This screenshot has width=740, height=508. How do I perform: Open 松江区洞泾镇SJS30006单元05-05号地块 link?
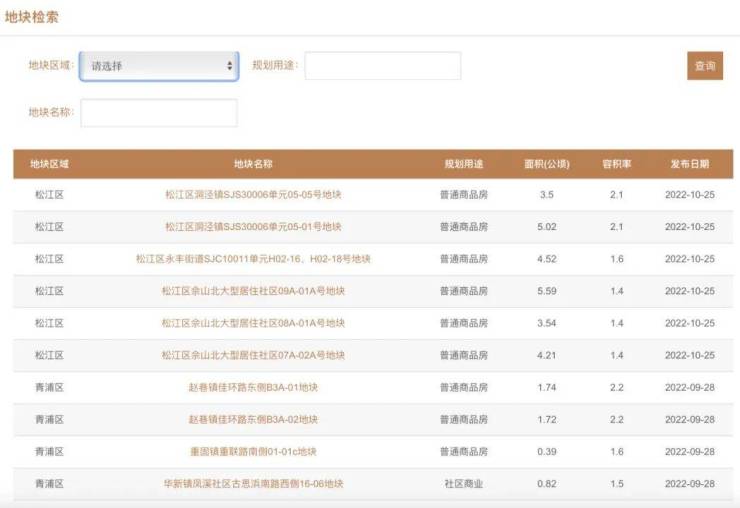click(x=253, y=195)
